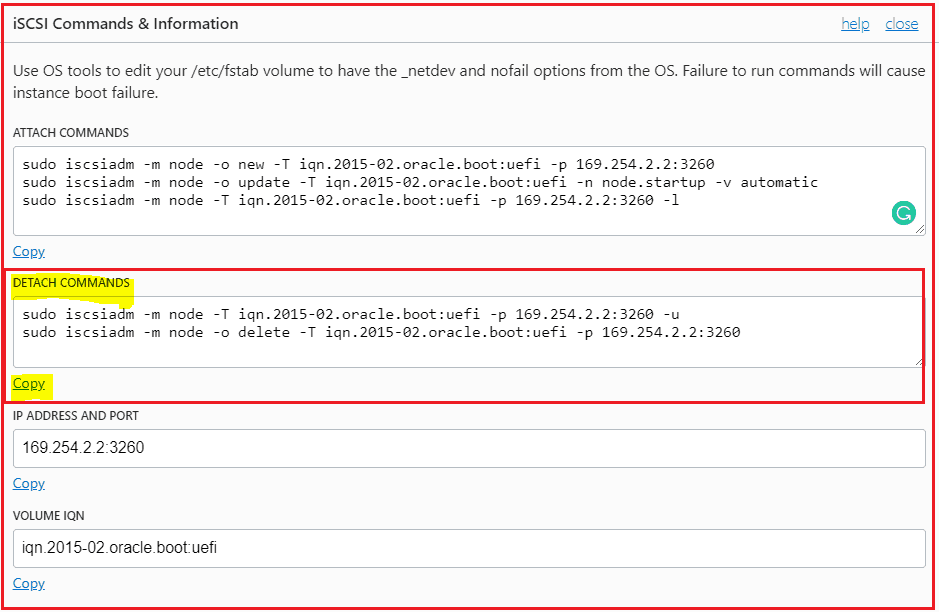Image resolution: width=939 pixels, height=612 pixels.
Task: Click the '-o delete' detach command line
Action: point(381,332)
